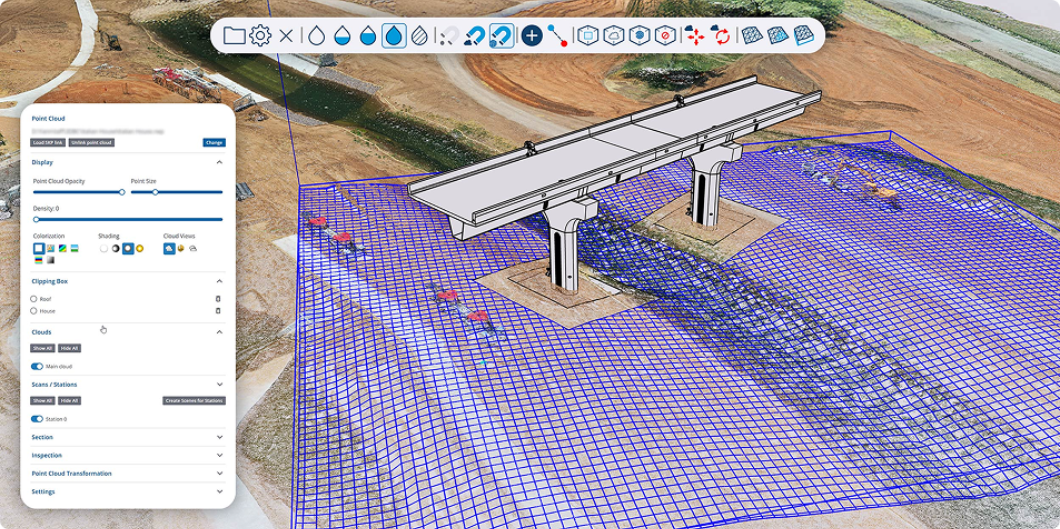Image resolution: width=1060 pixels, height=529 pixels.
Task: Click the Unlink point cloud button
Action: pyautogui.click(x=91, y=143)
